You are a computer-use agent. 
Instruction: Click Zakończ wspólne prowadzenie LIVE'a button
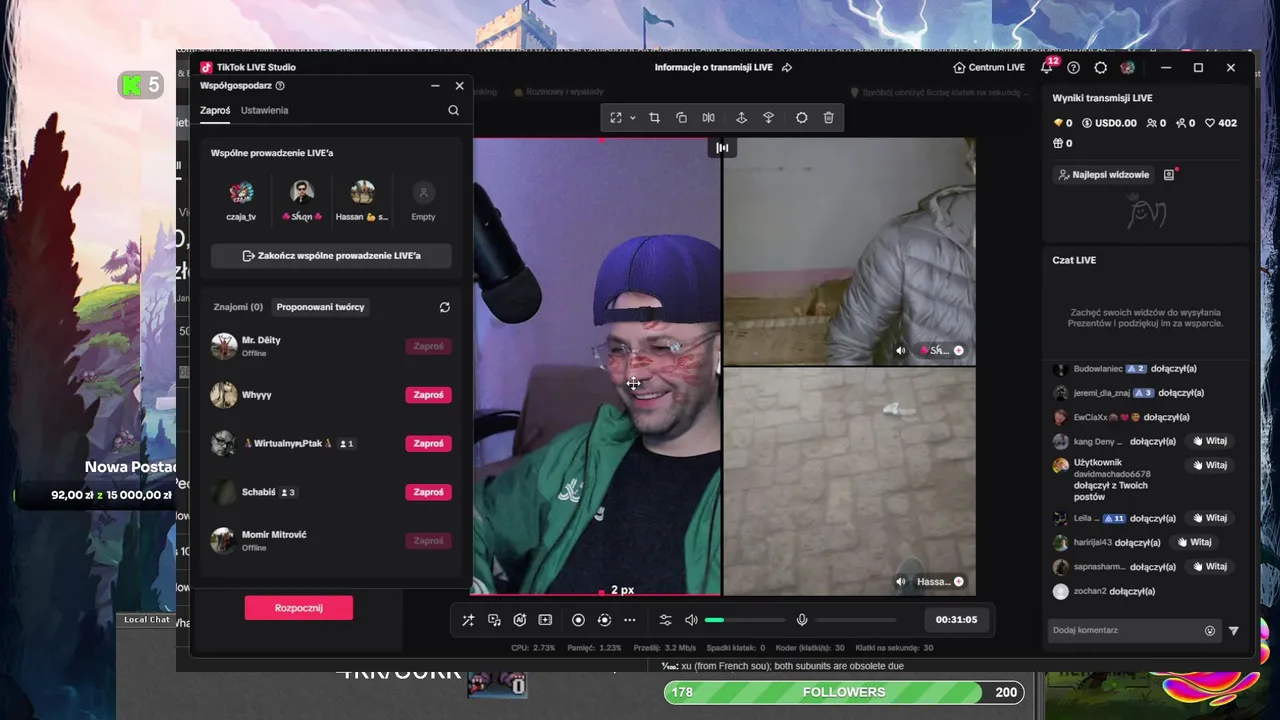pos(331,256)
